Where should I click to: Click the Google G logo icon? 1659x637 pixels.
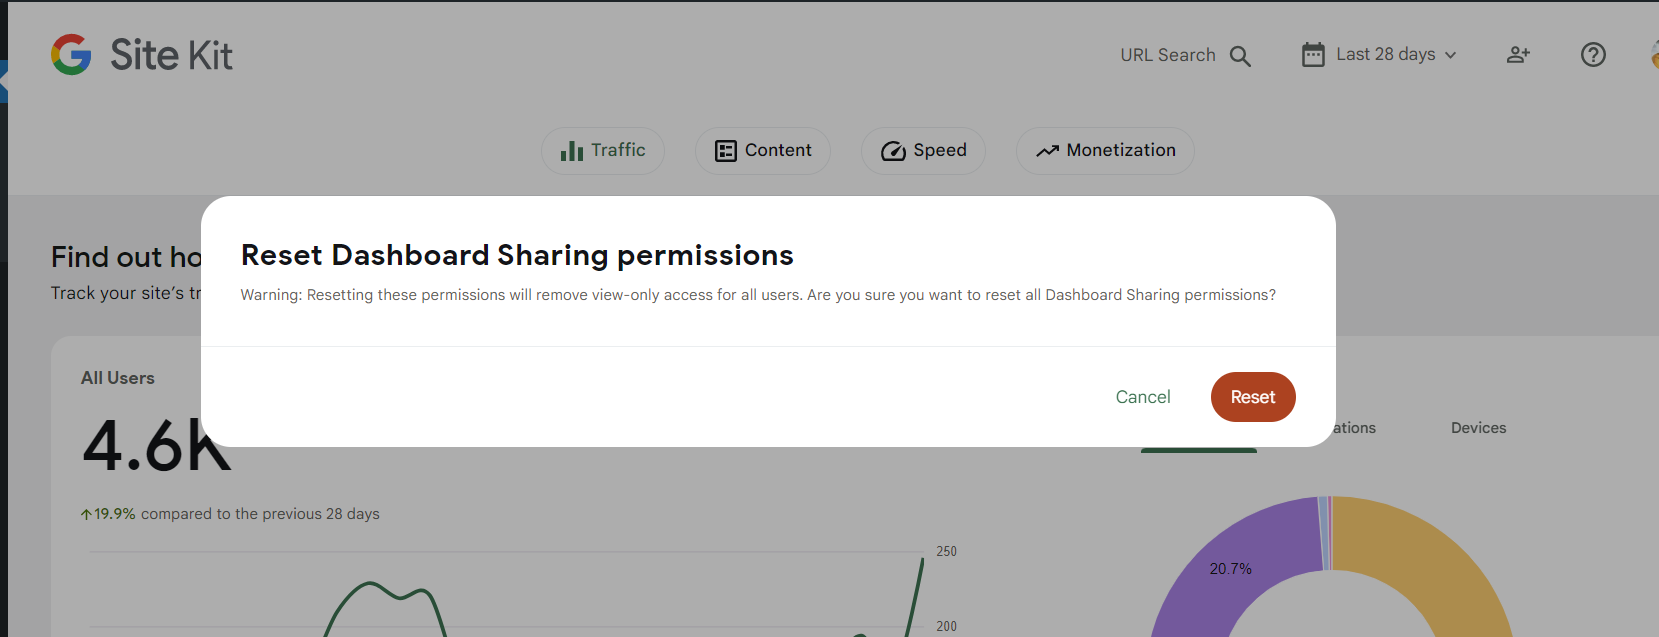coord(71,55)
